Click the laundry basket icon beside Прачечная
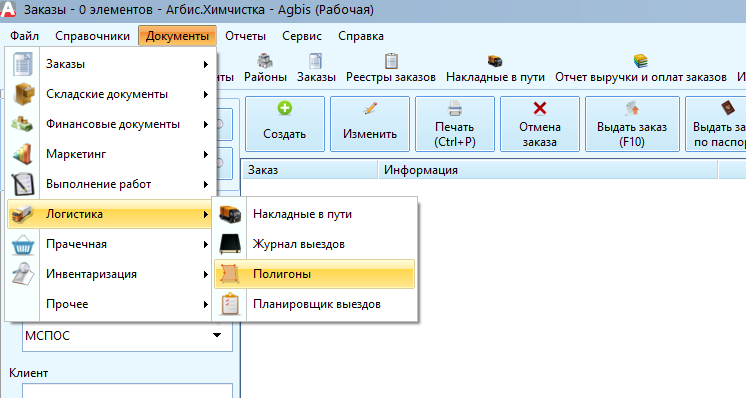The width and height of the screenshot is (746, 398). click(x=23, y=244)
